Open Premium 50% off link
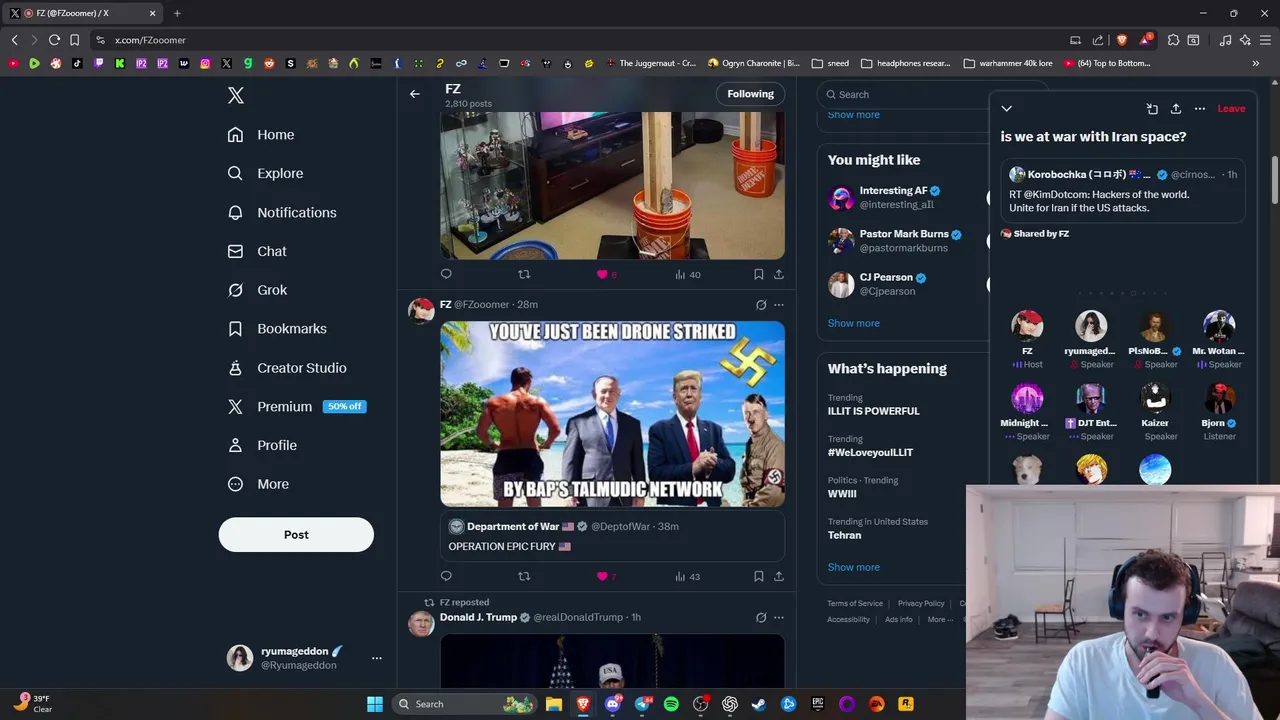Viewport: 1280px width, 720px height. pyautogui.click(x=296, y=407)
